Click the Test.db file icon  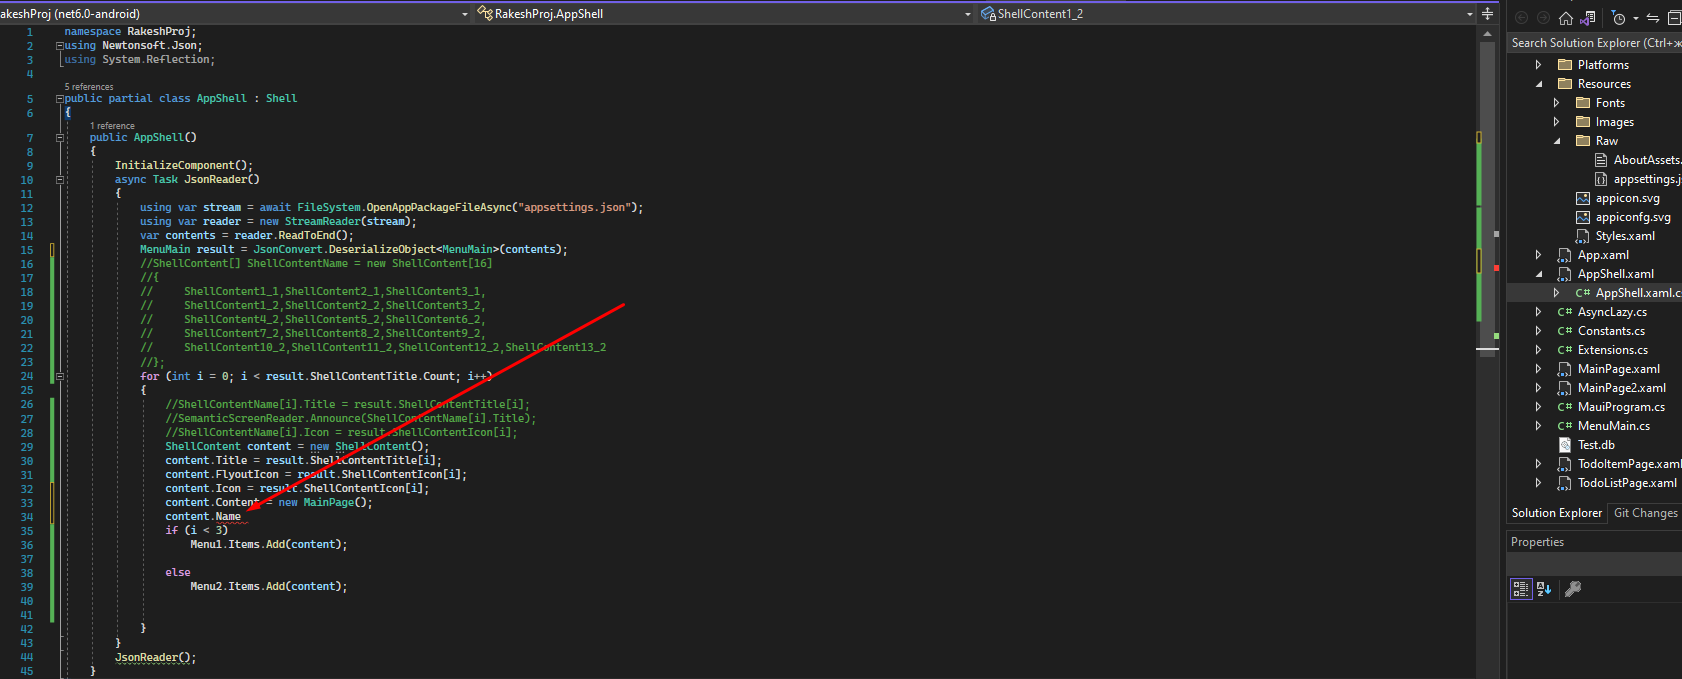pos(1565,445)
